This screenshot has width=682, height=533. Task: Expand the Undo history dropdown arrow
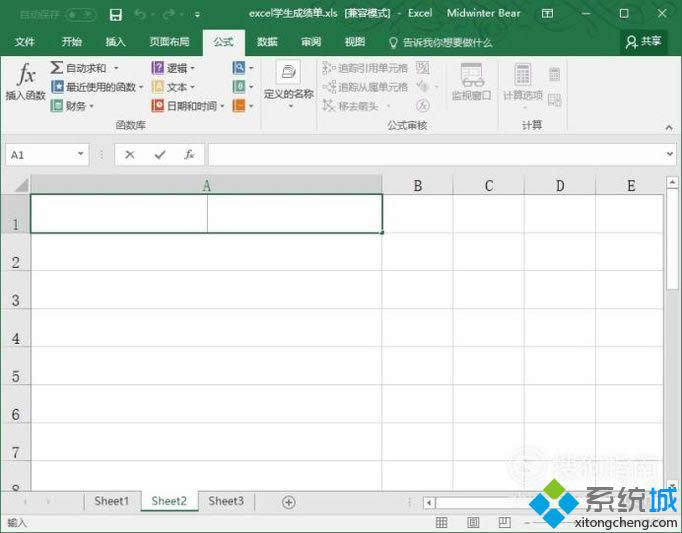pyautogui.click(x=153, y=15)
